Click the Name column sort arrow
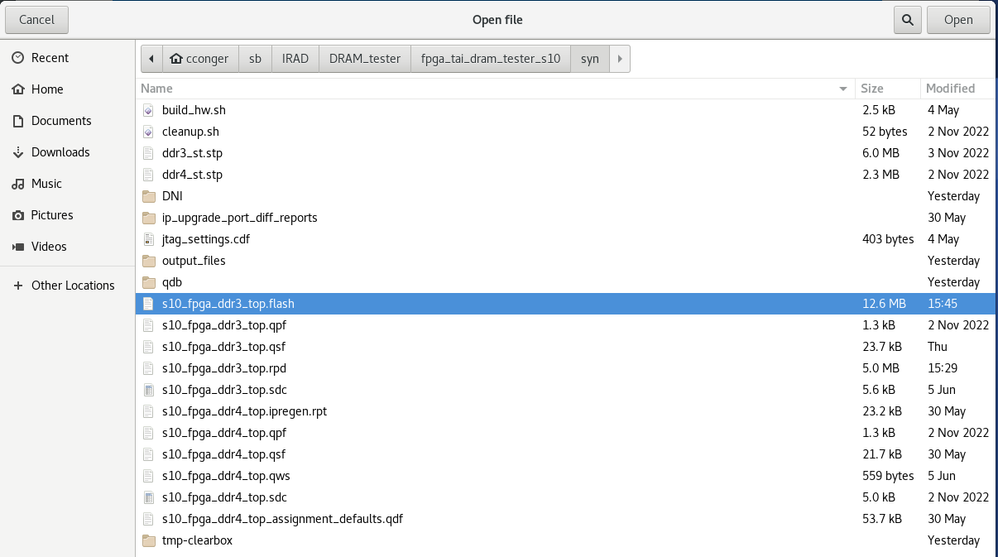 [843, 89]
